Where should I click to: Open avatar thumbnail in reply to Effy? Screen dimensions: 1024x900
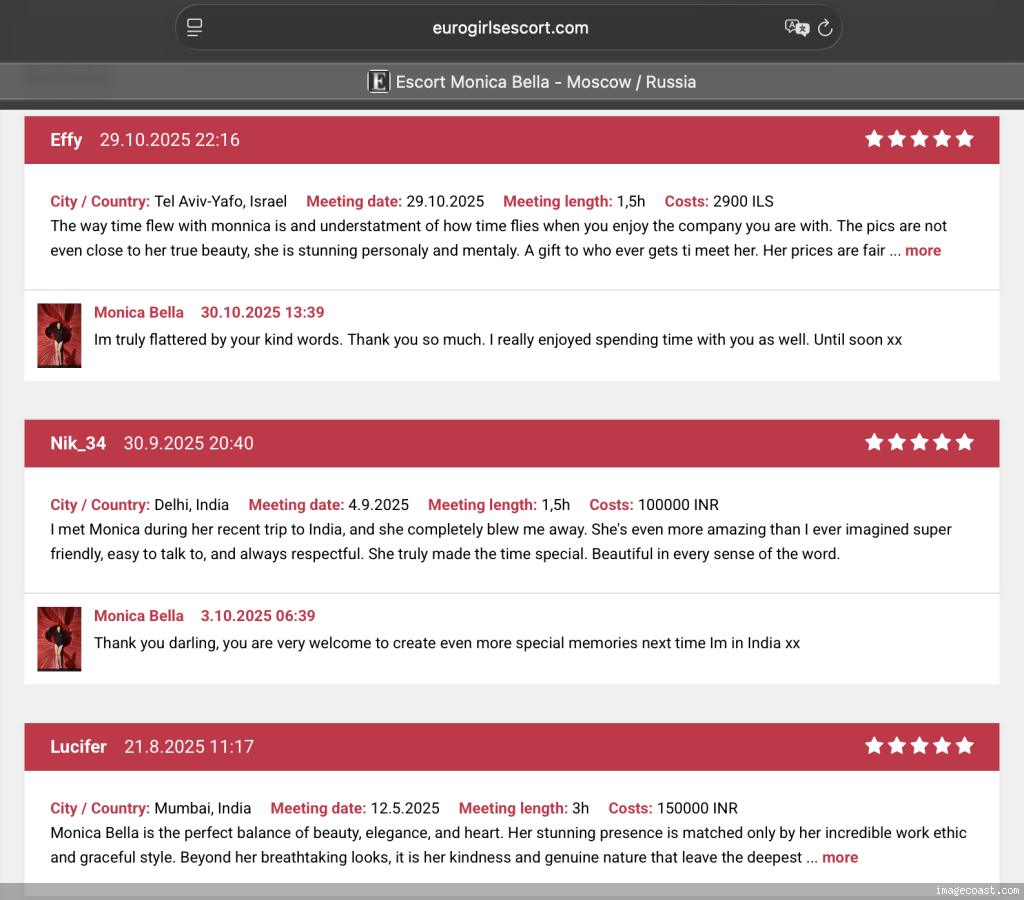click(x=59, y=336)
